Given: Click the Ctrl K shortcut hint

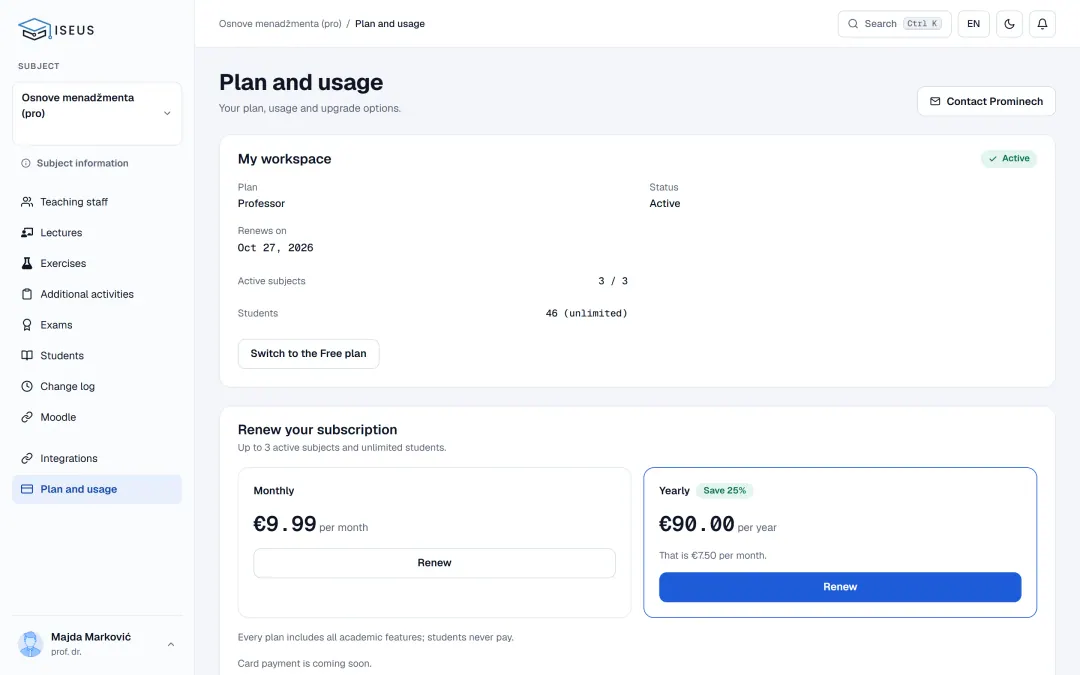Looking at the screenshot, I should tap(922, 24).
